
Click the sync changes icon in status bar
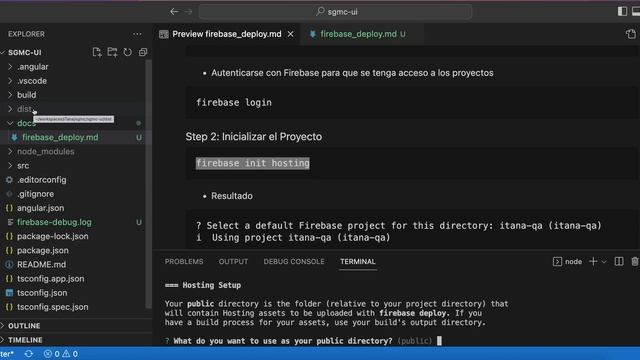coord(29,353)
